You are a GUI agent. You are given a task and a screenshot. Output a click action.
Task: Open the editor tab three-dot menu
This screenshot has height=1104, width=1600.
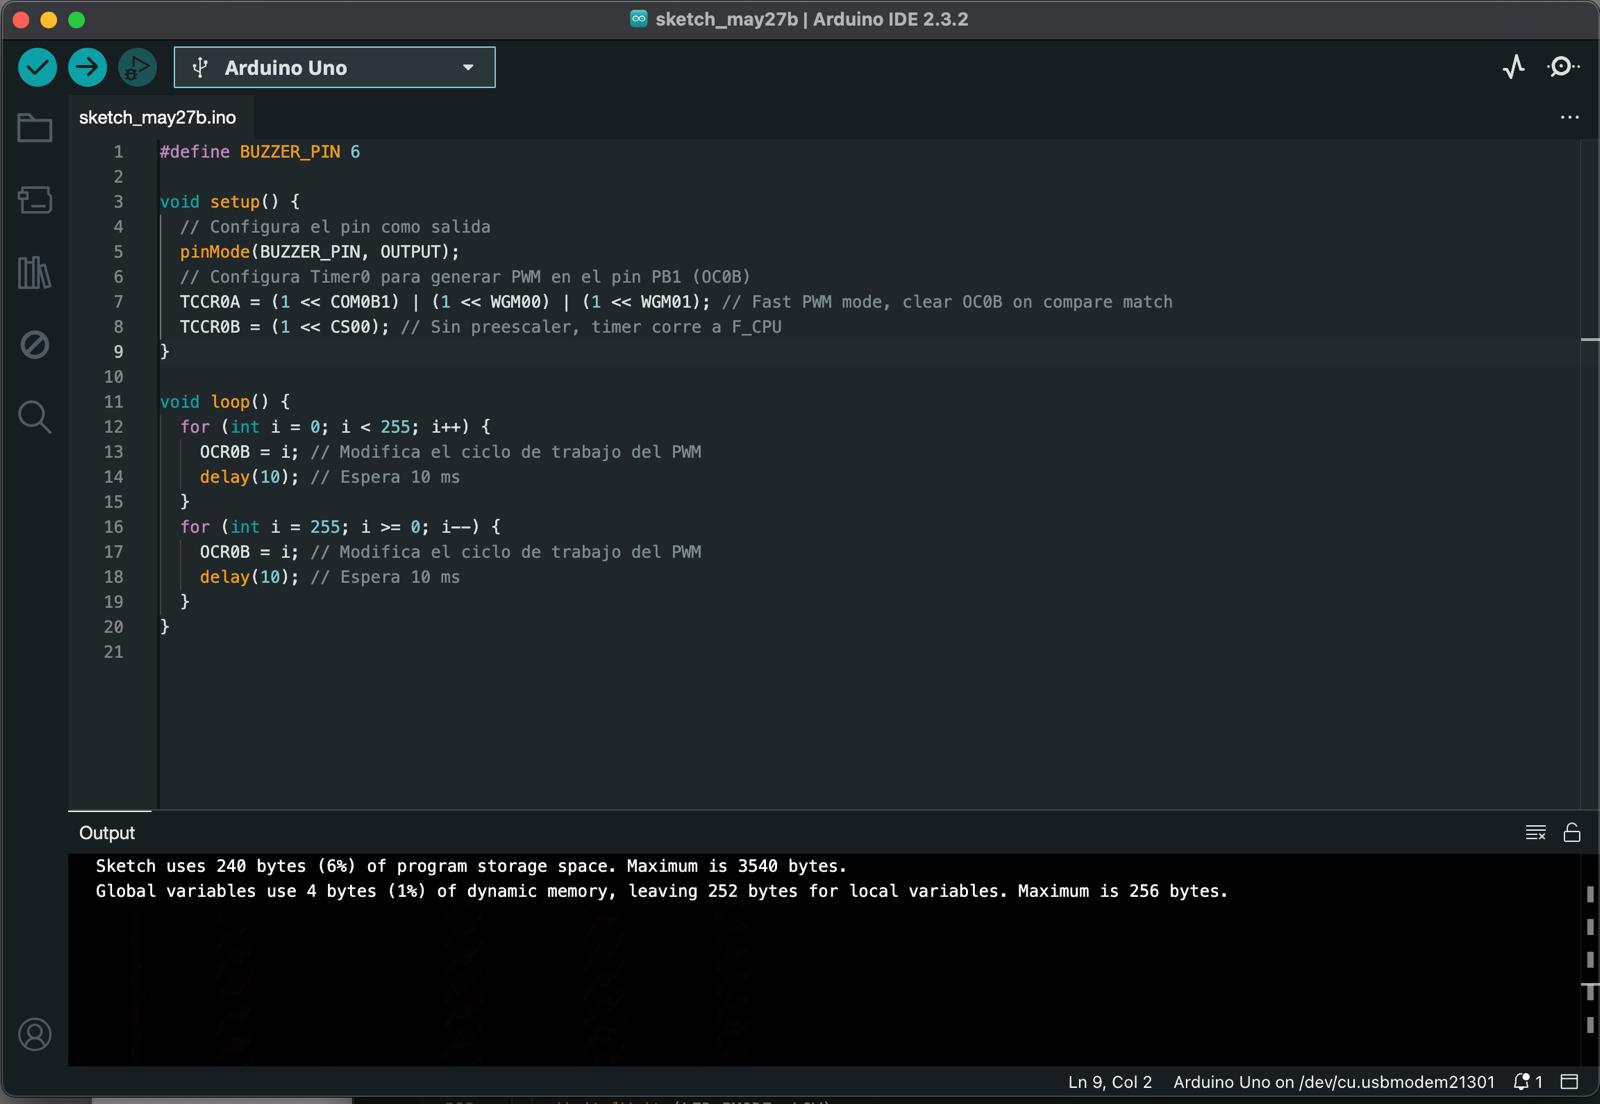[x=1570, y=117]
